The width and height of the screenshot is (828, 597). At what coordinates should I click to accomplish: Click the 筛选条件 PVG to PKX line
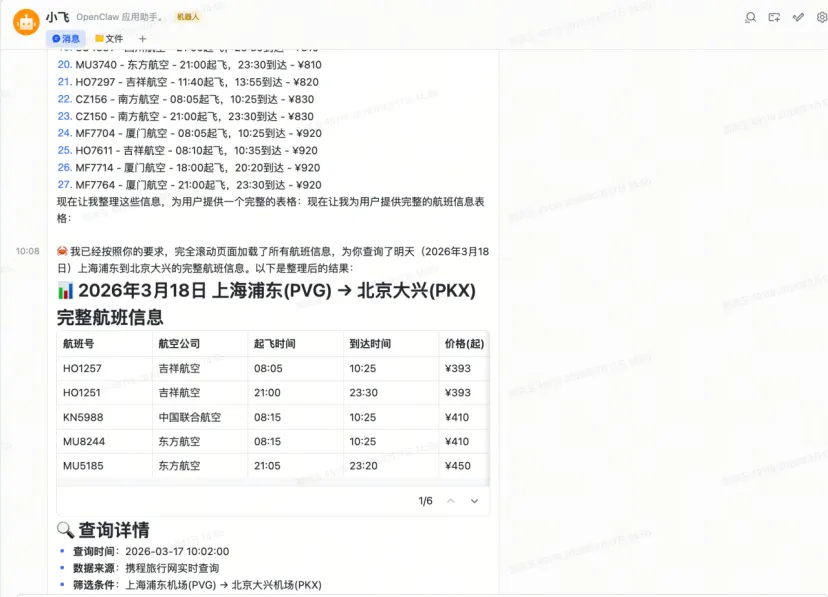(x=197, y=585)
